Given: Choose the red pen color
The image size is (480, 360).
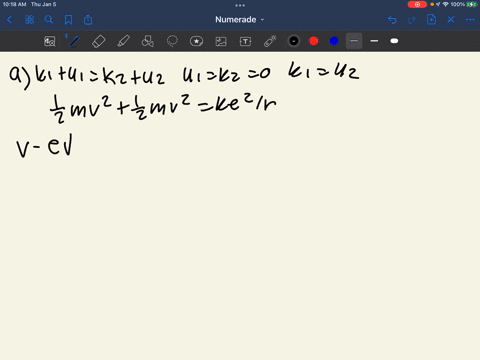Looking at the screenshot, I should (x=314, y=41).
